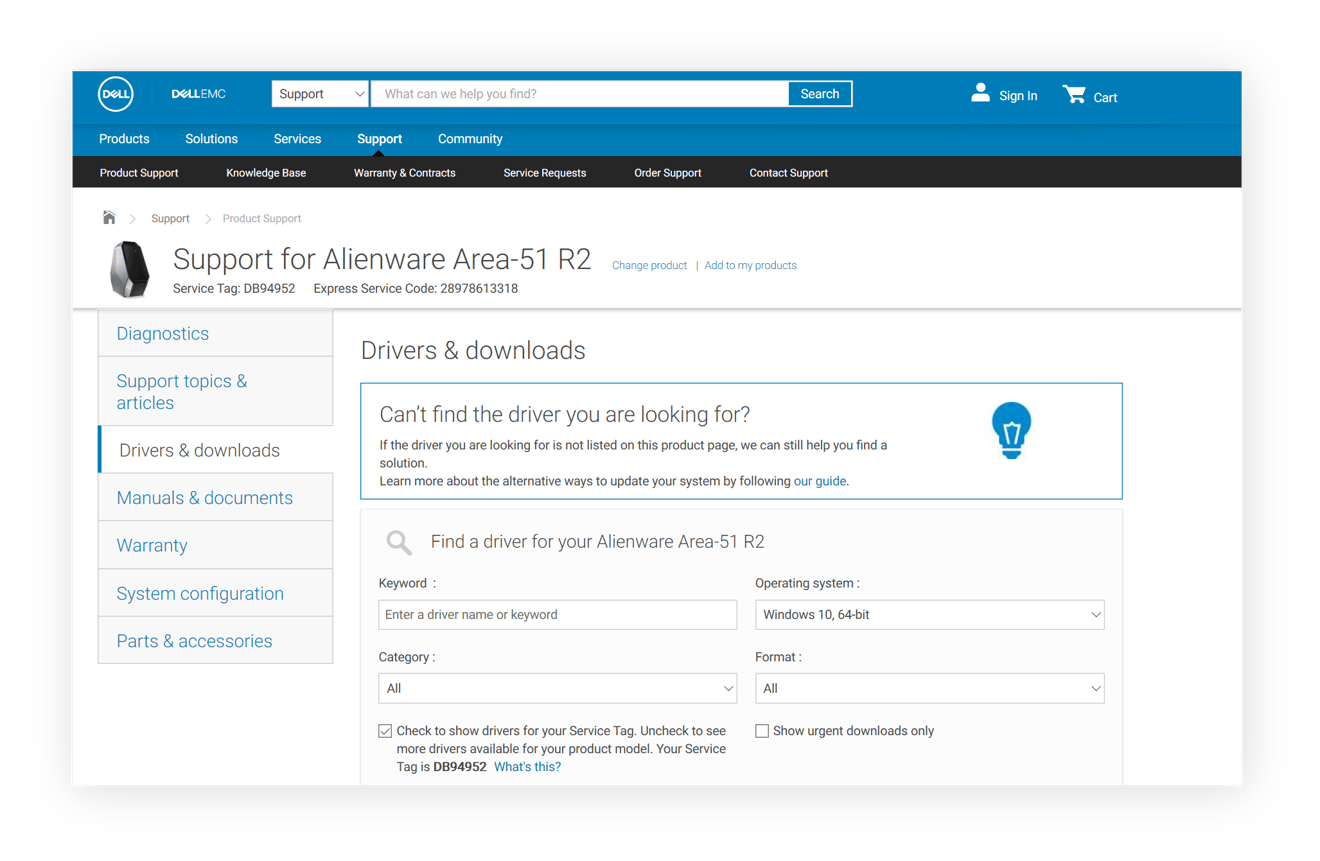Open the Support scope dropdown in header
The width and height of the screenshot is (1320, 861).
tap(320, 94)
